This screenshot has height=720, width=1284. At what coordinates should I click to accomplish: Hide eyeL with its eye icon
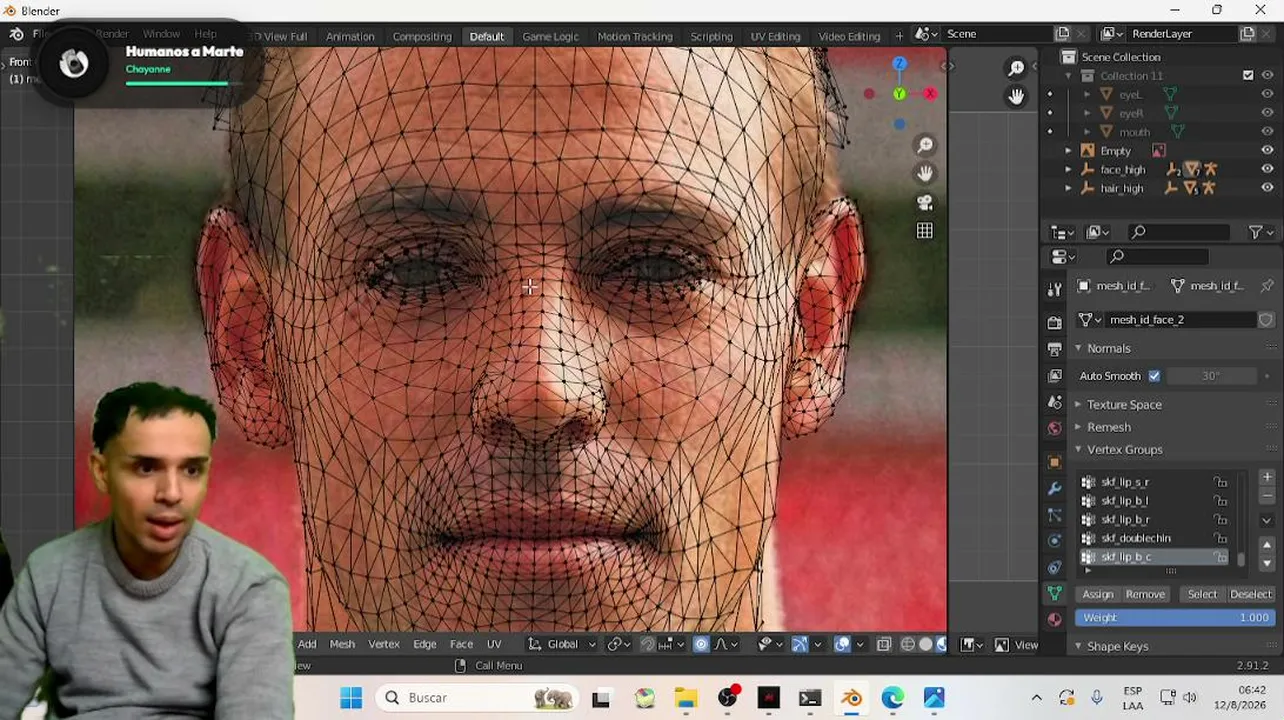(x=1267, y=94)
